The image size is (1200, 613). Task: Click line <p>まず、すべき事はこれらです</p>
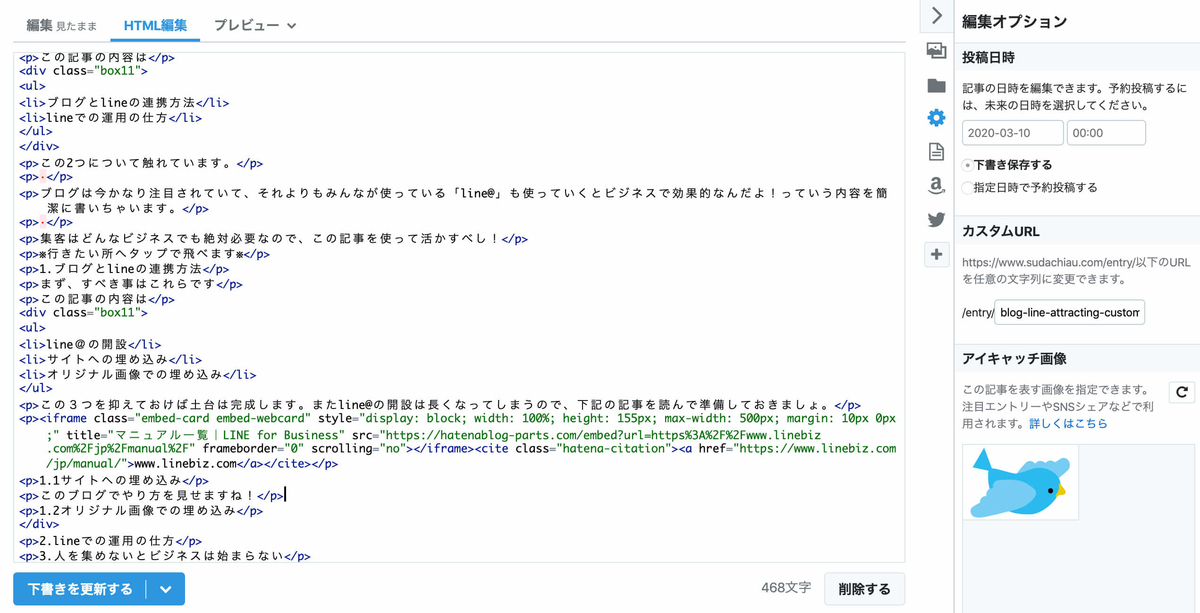(x=131, y=284)
